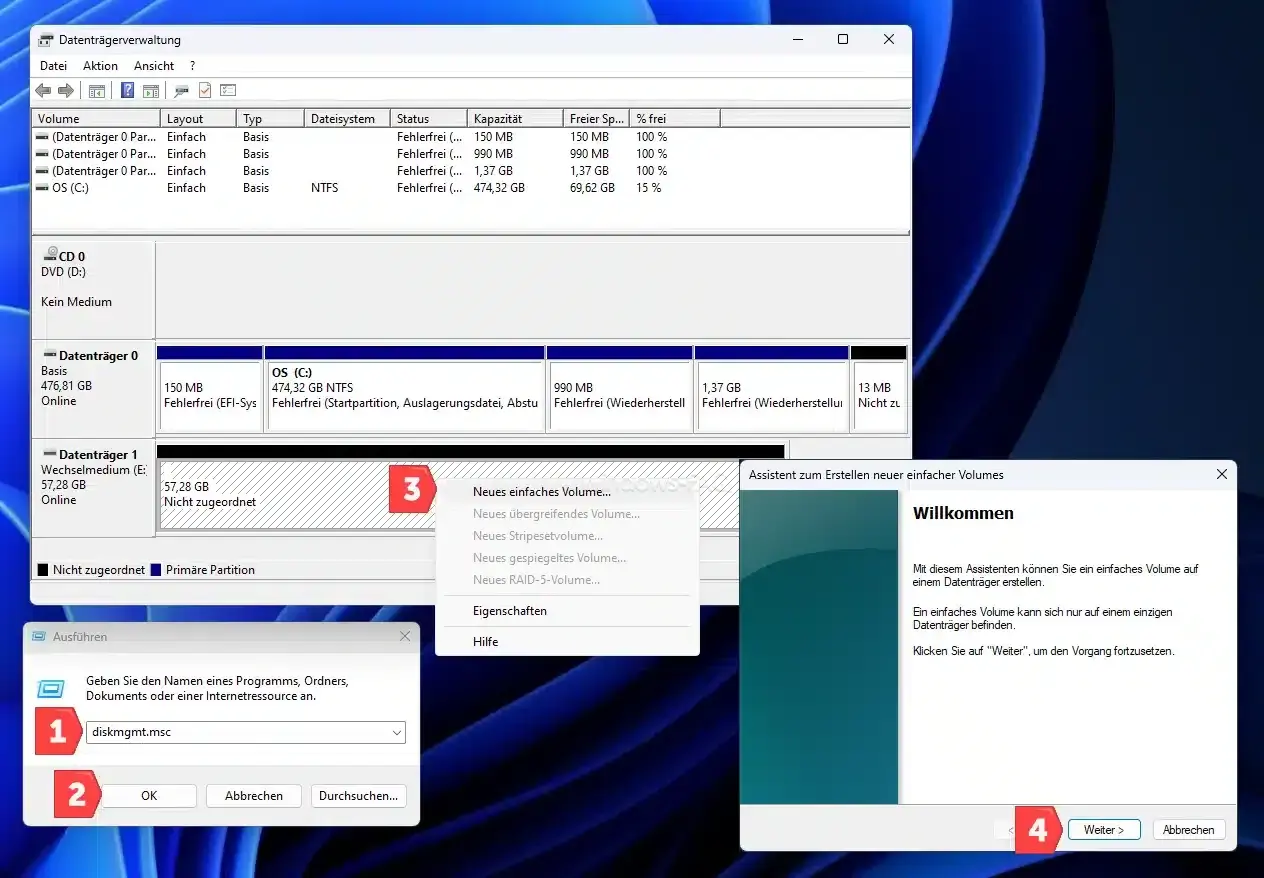Click the CD 0 disc drive icon
The height and width of the screenshot is (878, 1264).
point(49,256)
